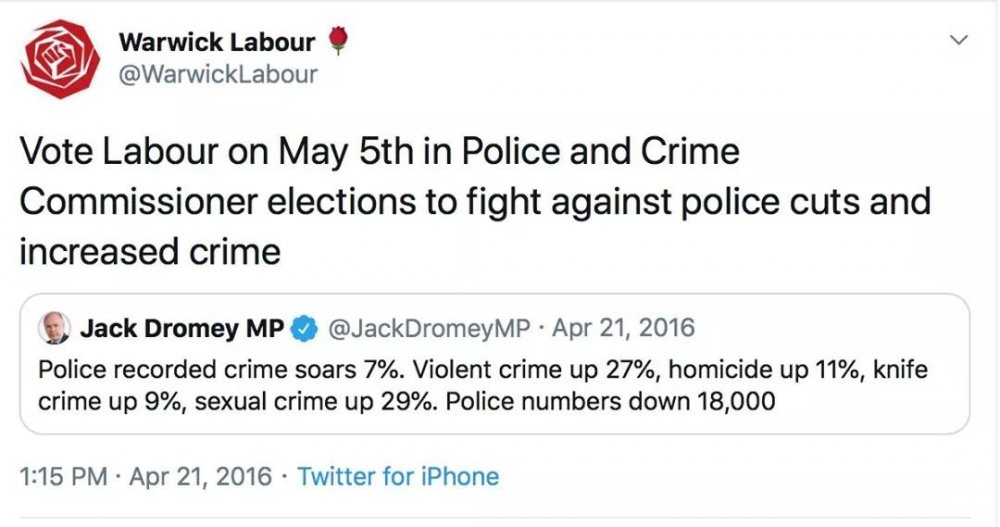Open the Twitter for iPhone link
Screen dimensions: 1000x527
coord(398,476)
